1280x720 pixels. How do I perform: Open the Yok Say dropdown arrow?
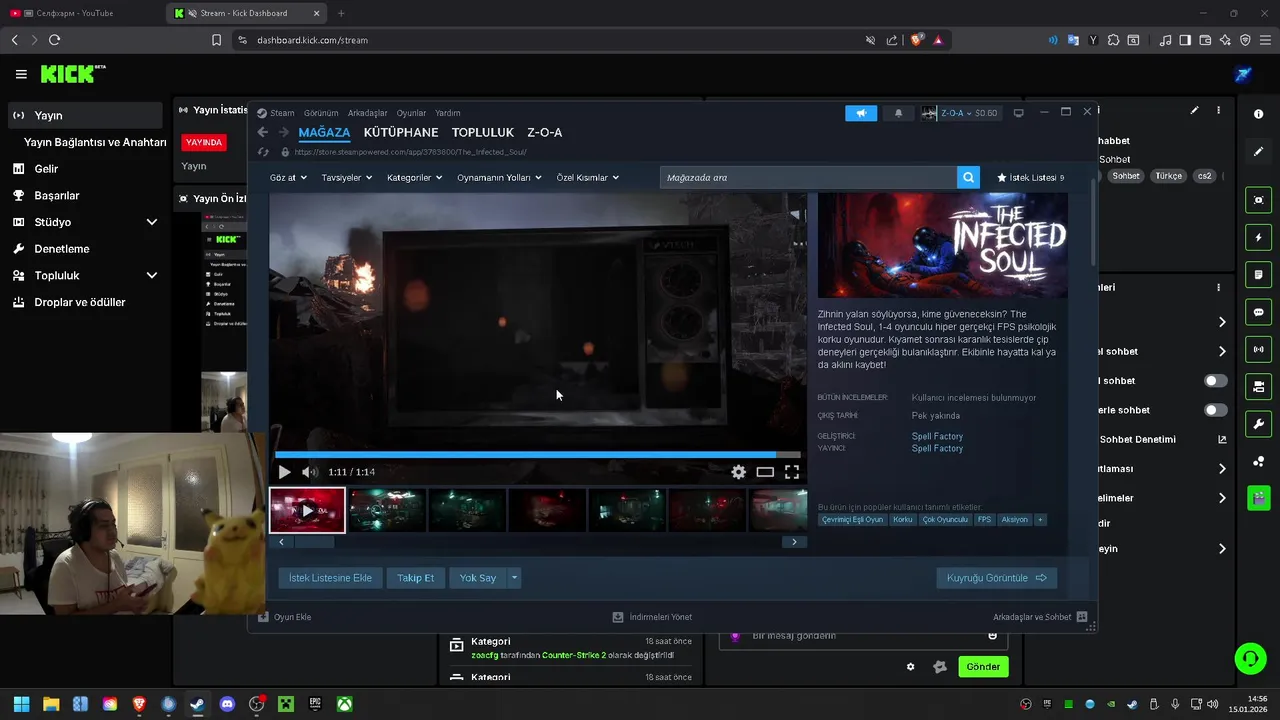[514, 578]
